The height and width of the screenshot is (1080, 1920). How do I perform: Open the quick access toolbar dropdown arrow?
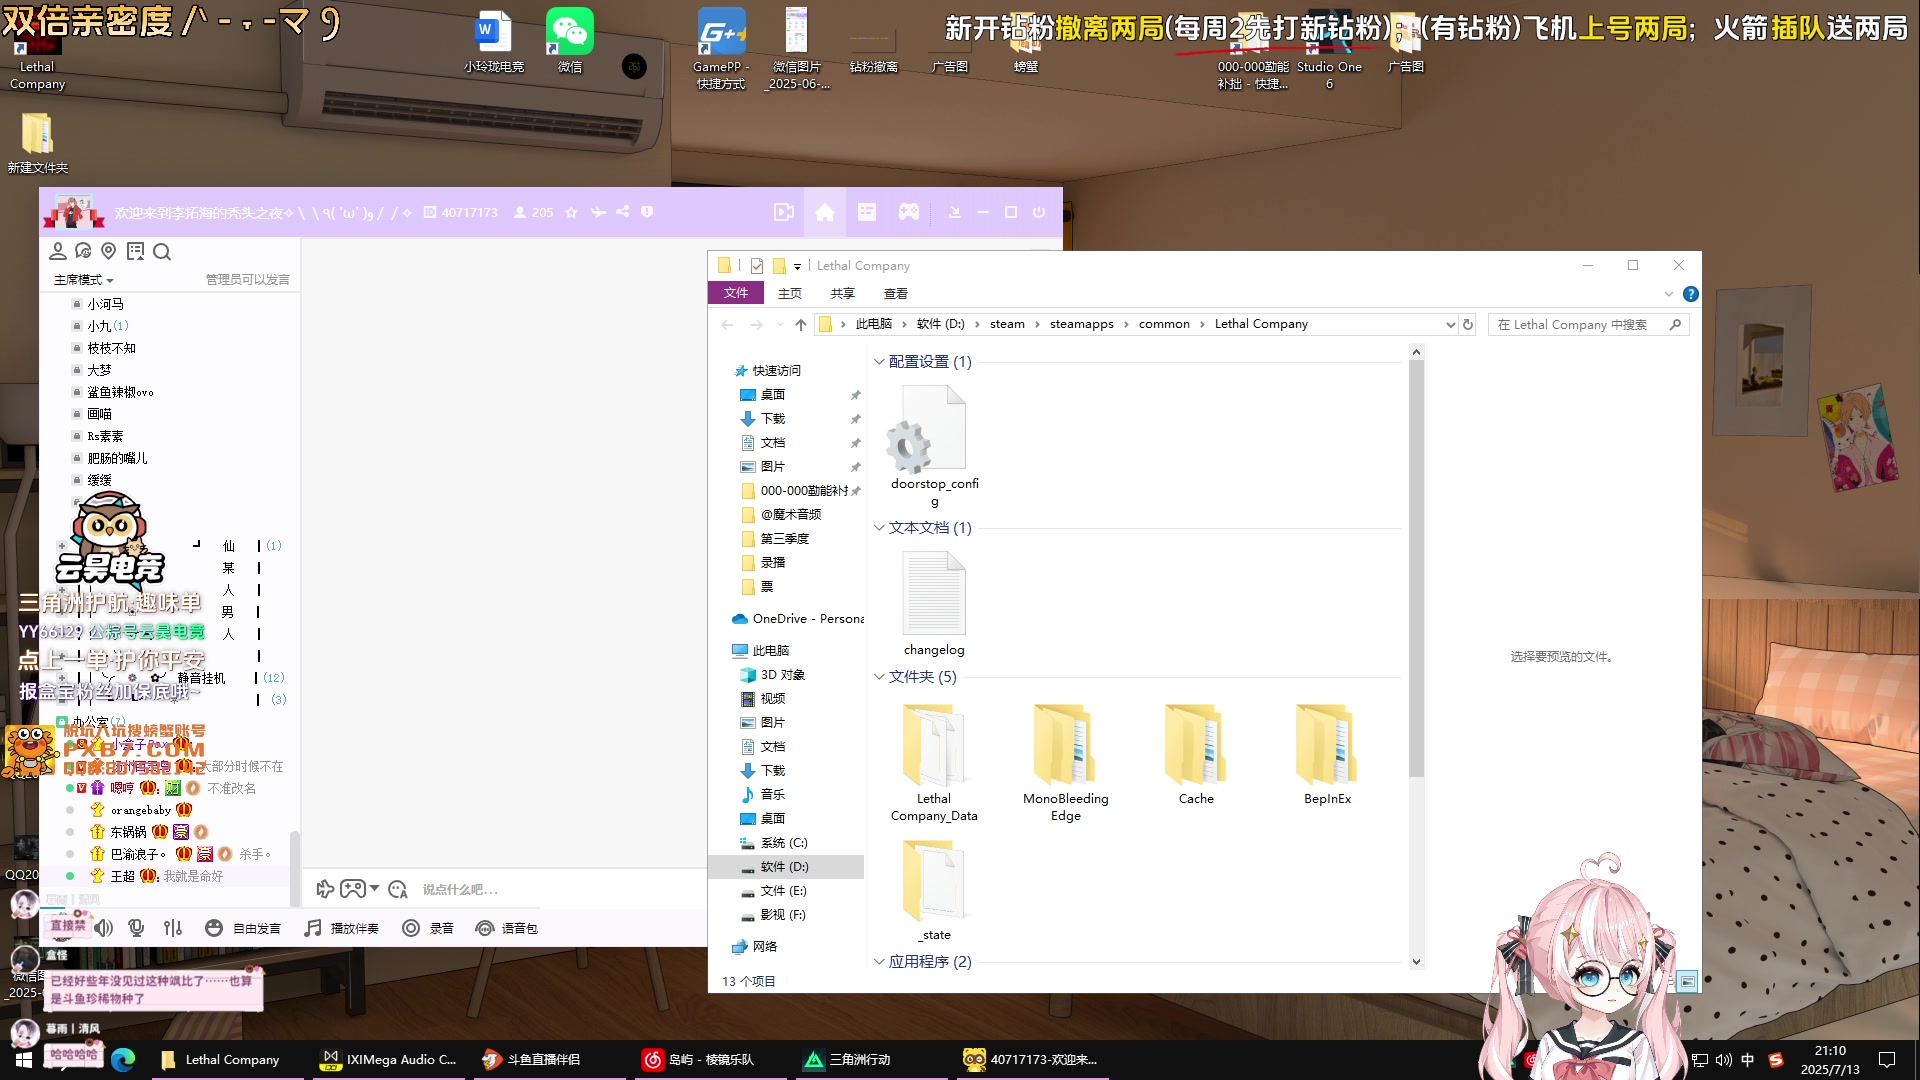(797, 266)
